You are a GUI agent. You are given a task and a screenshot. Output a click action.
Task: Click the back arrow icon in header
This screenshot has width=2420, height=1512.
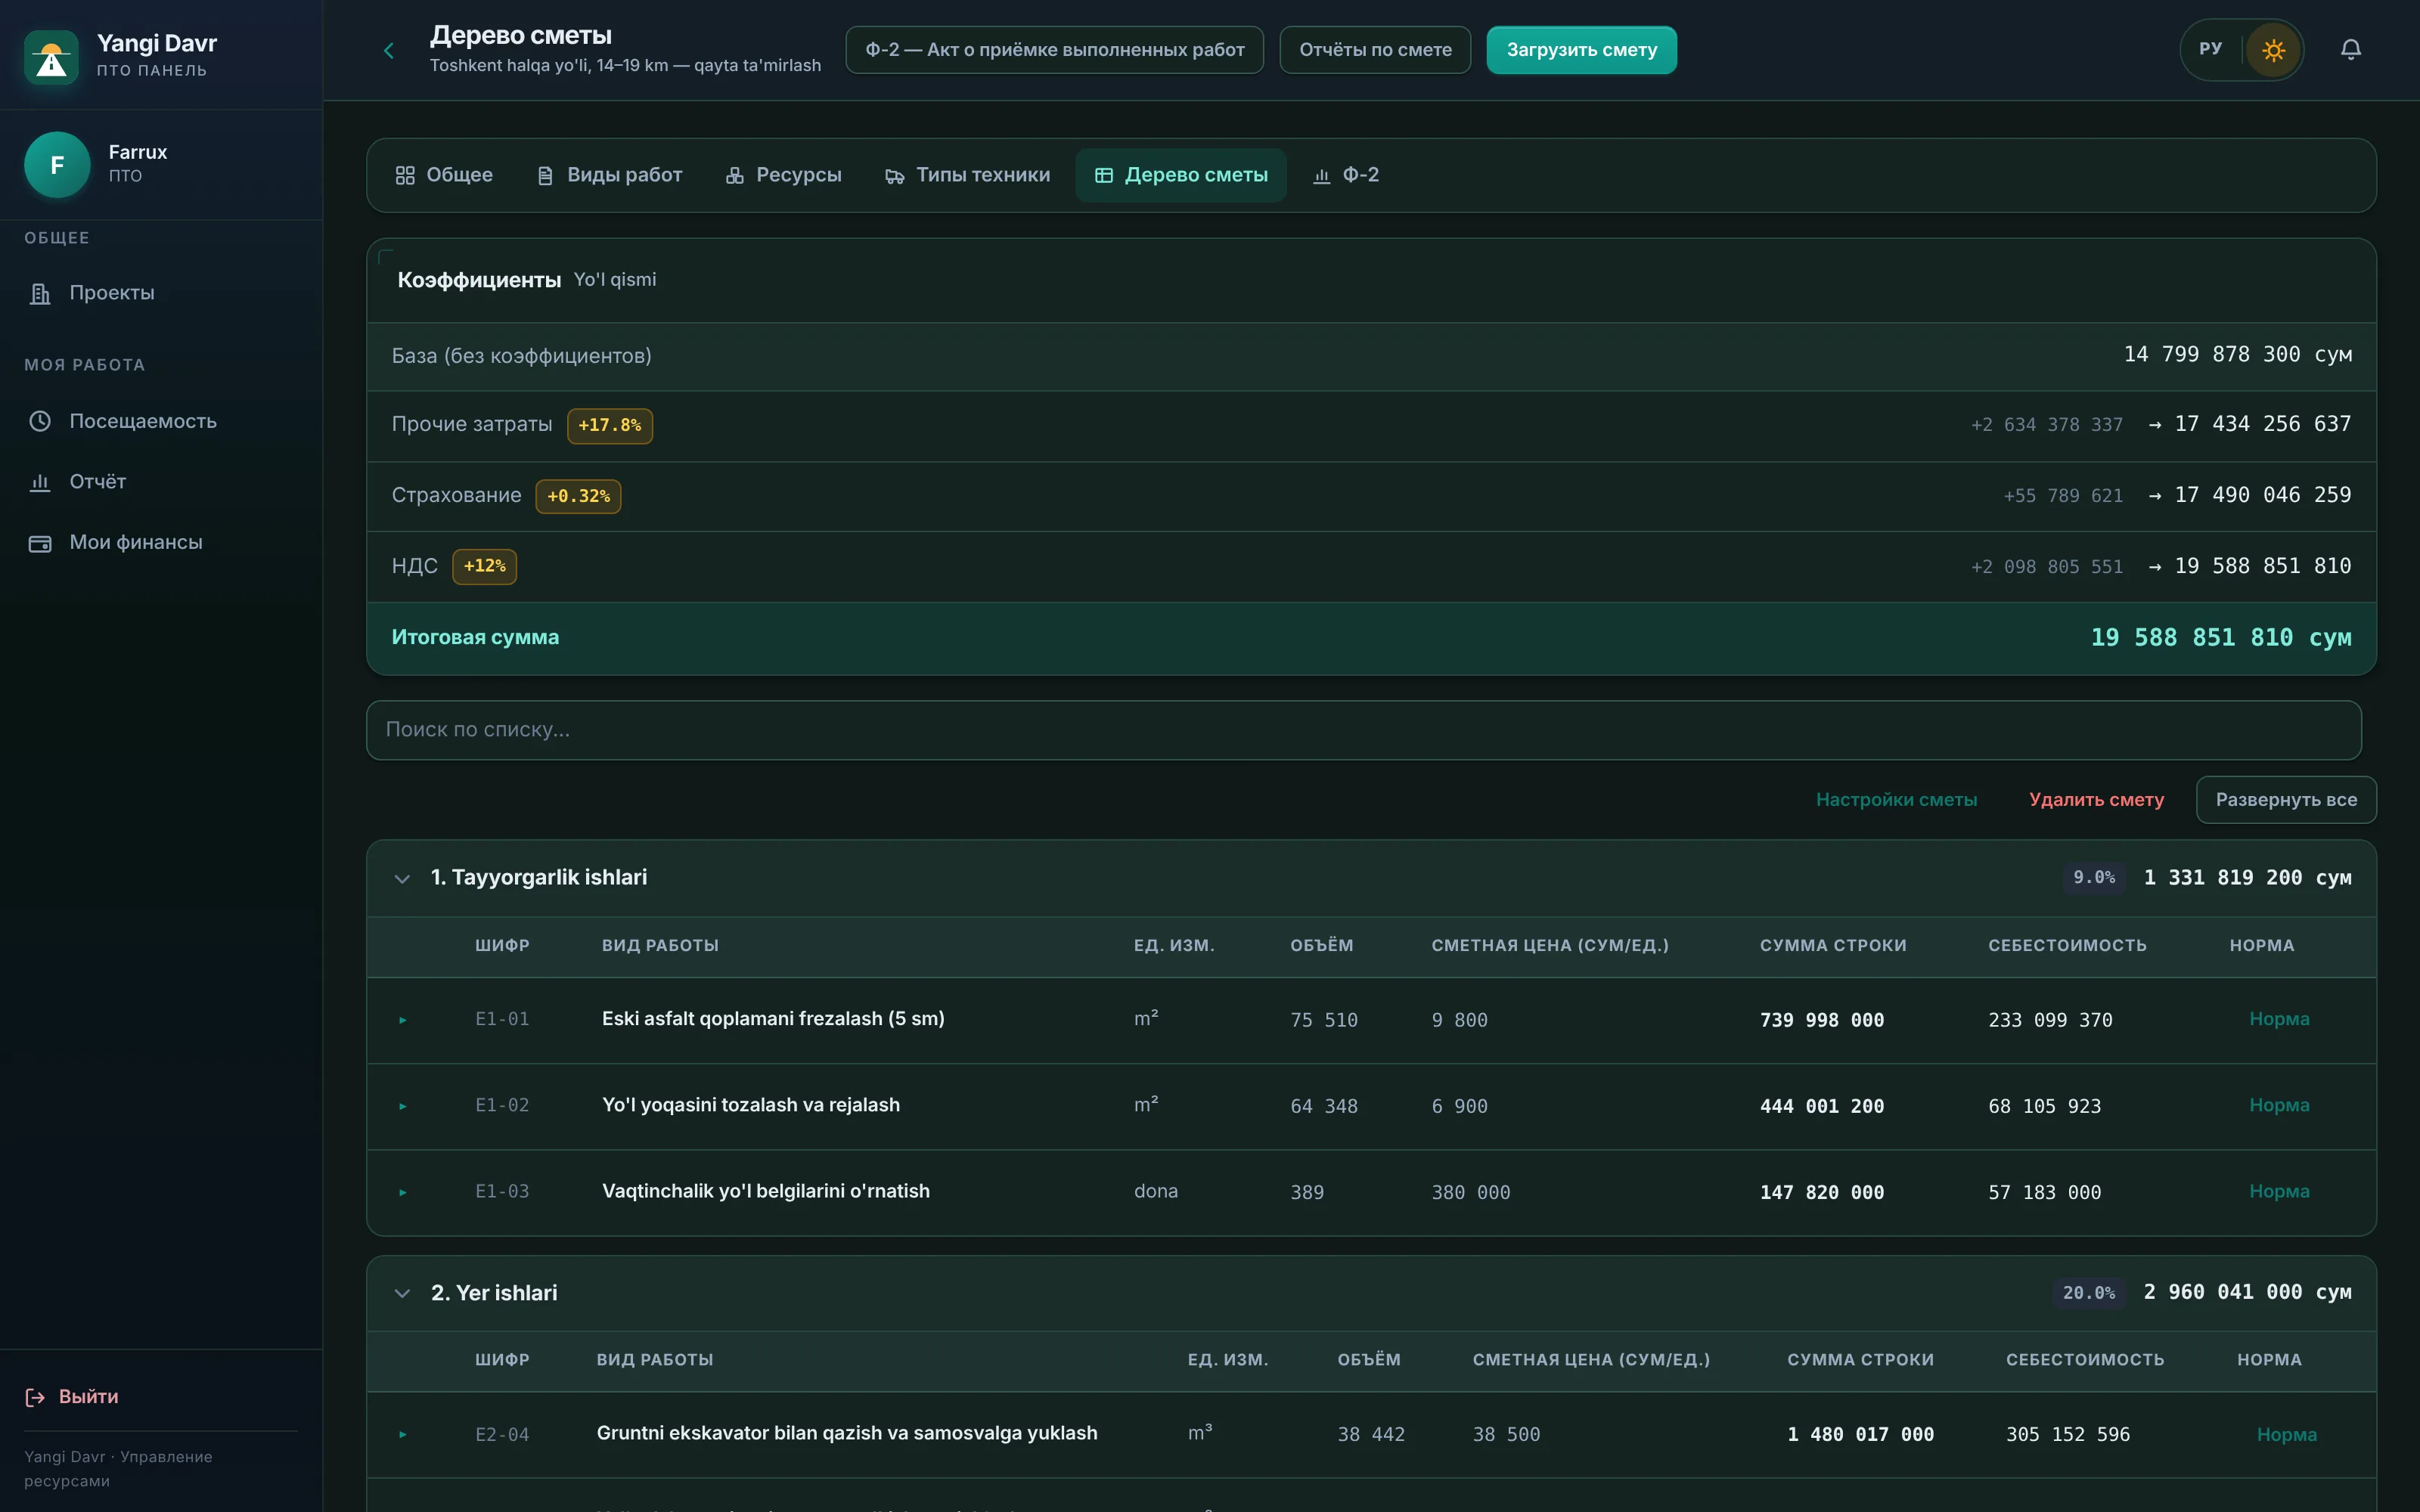pos(389,50)
